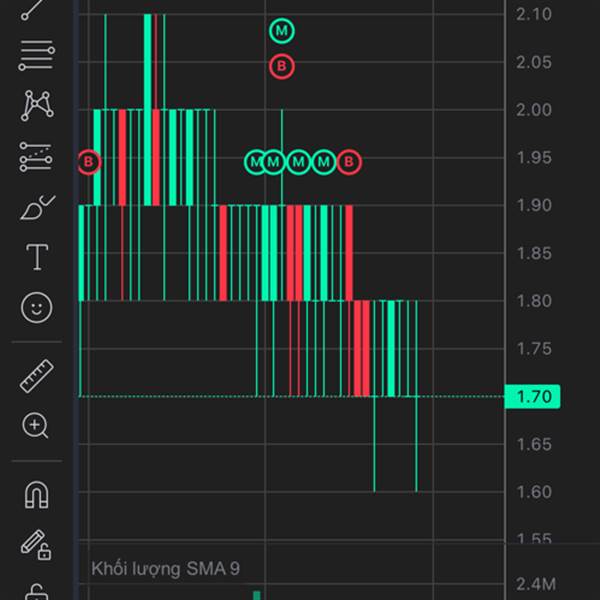Viewport: 600px width, 600px height.
Task: Select the Text annotation tool
Action: click(37, 257)
